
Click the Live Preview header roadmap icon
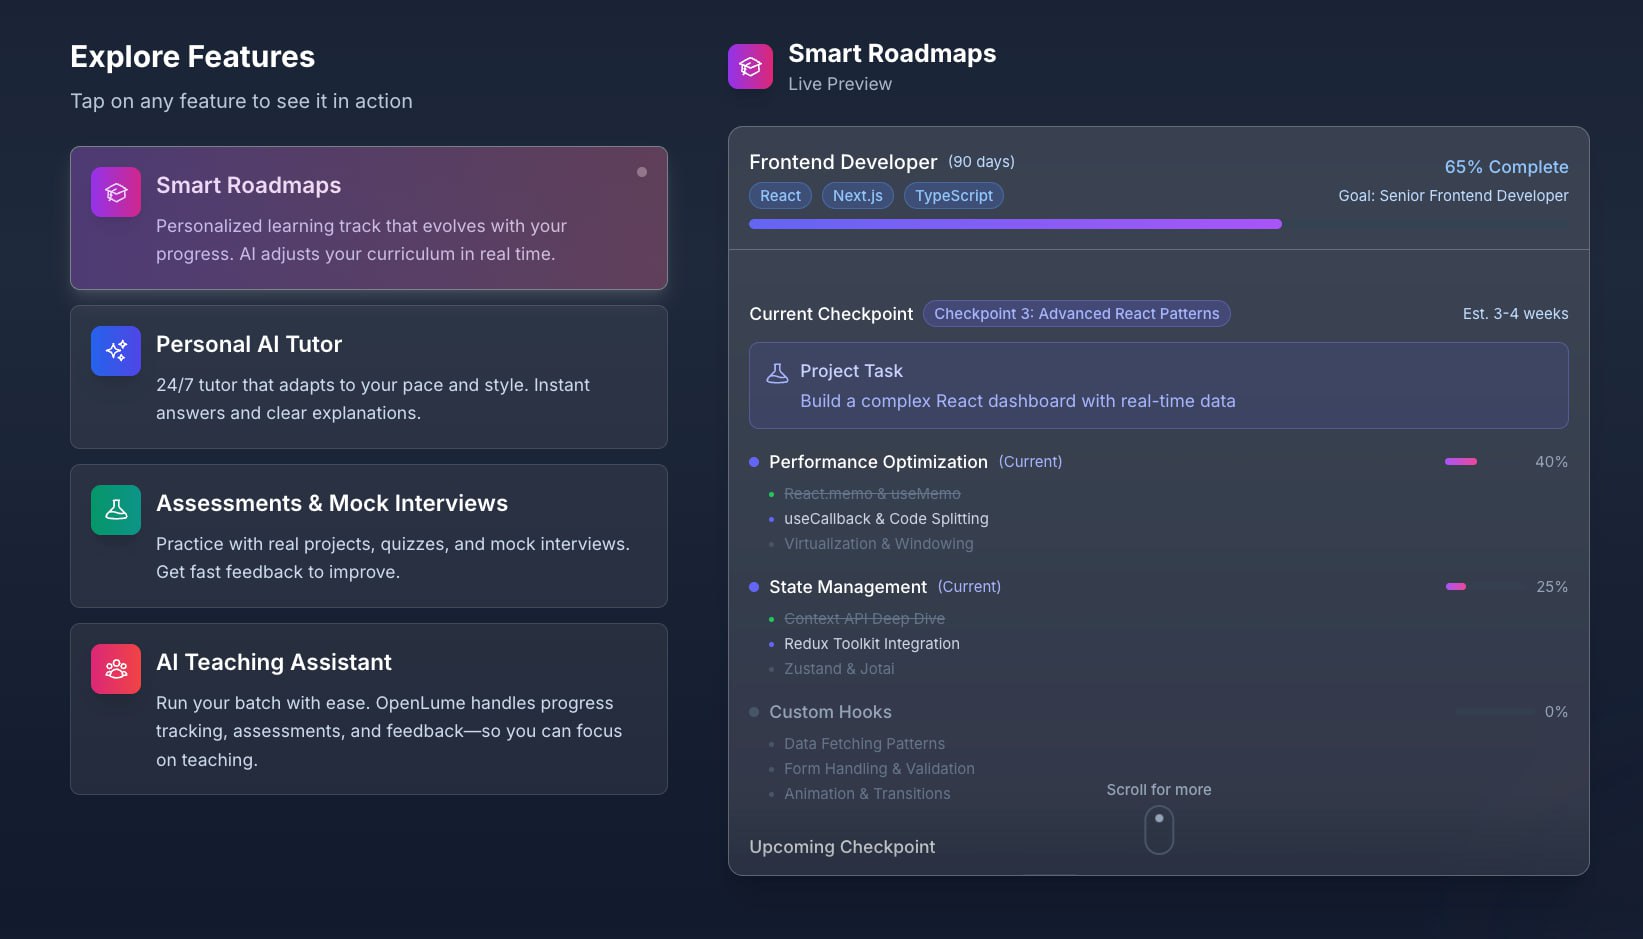[x=750, y=67]
